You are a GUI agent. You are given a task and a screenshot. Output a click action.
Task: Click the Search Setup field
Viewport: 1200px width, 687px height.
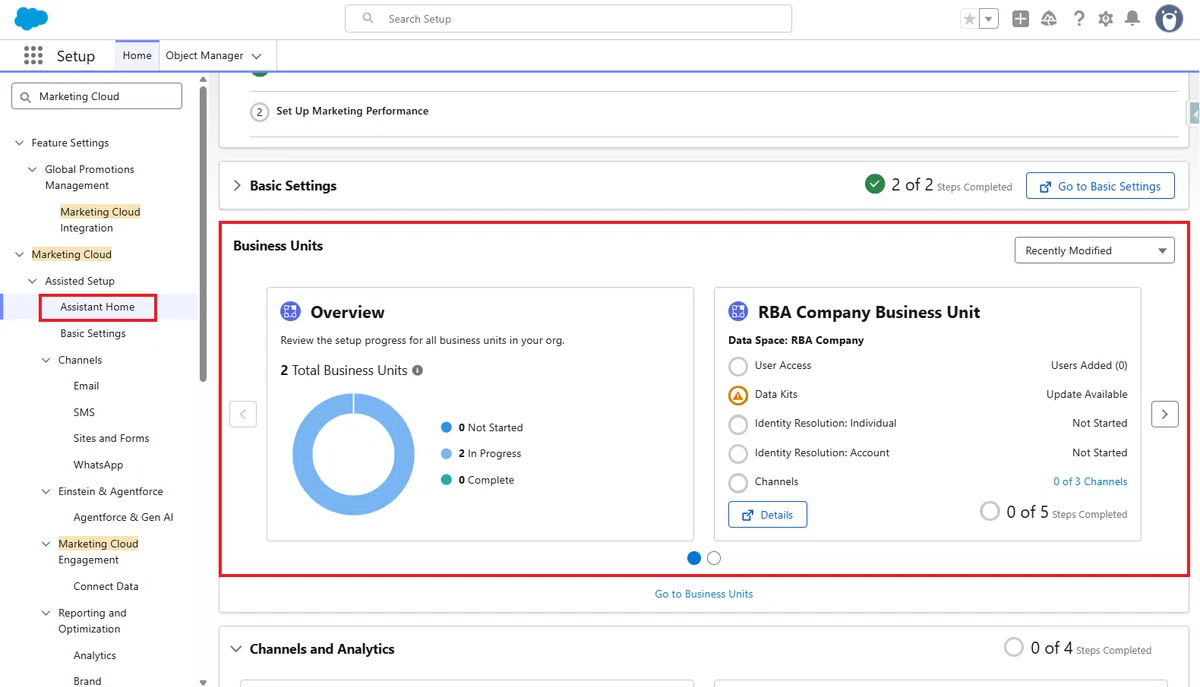point(568,19)
